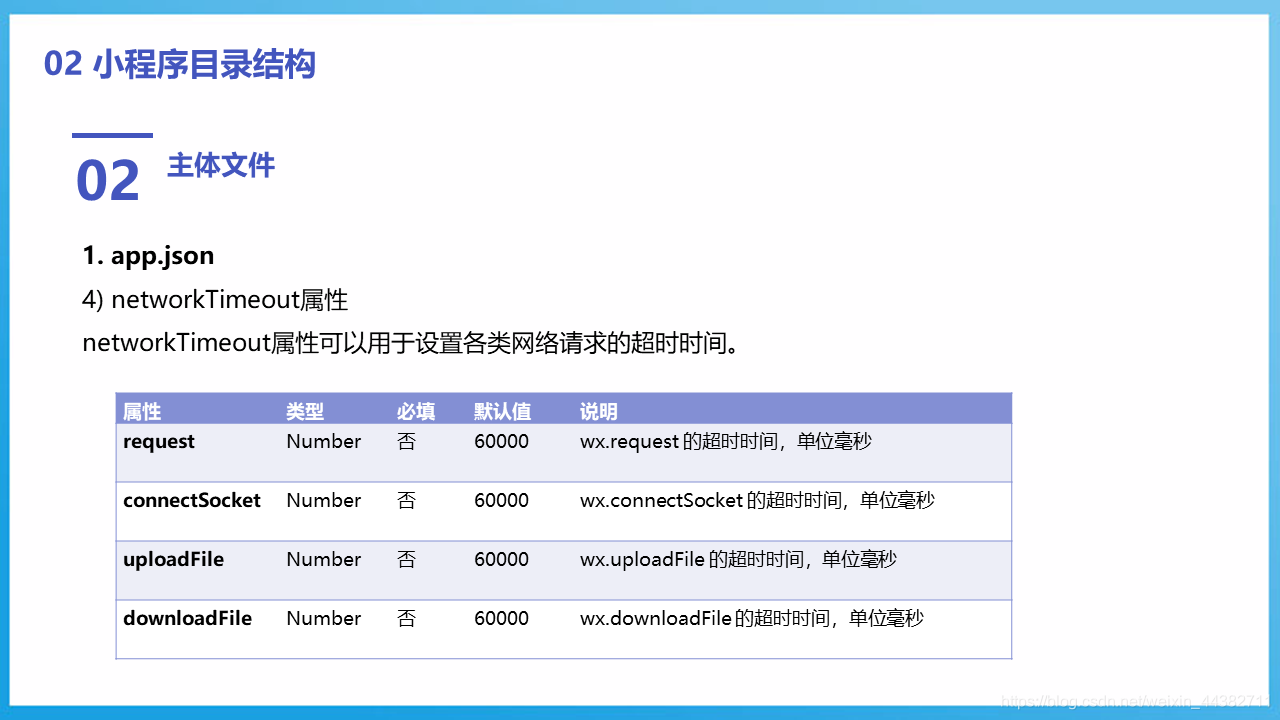1280x720 pixels.
Task: Click Number type in uploadFile row
Action: coord(324,559)
